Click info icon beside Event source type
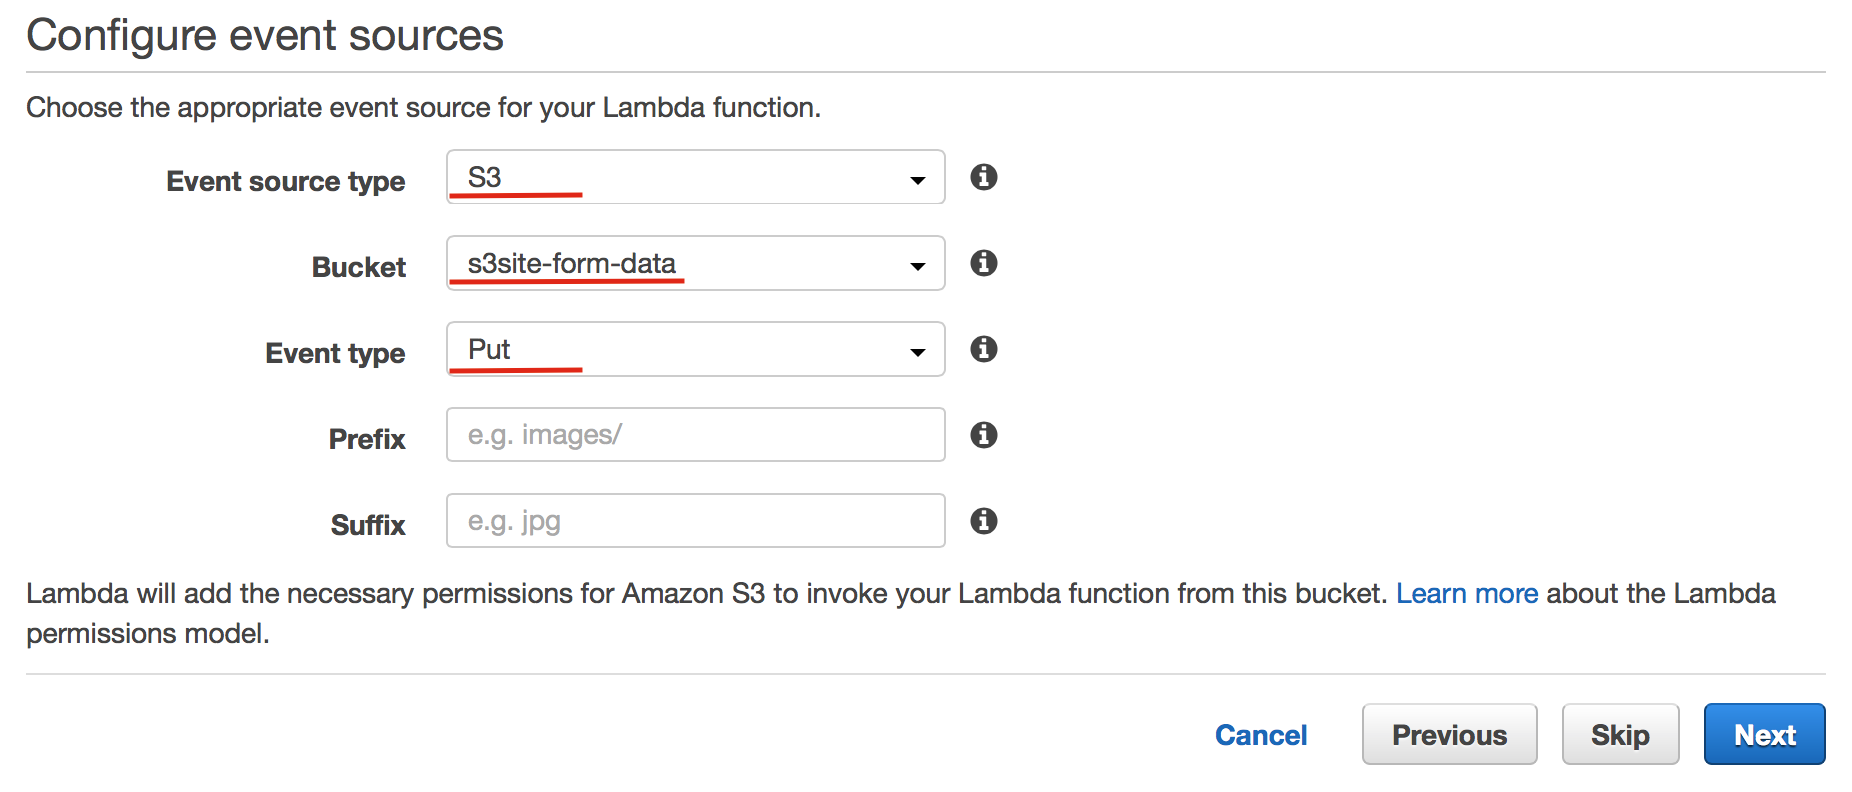Screen dimensions: 1852x792 point(984,177)
